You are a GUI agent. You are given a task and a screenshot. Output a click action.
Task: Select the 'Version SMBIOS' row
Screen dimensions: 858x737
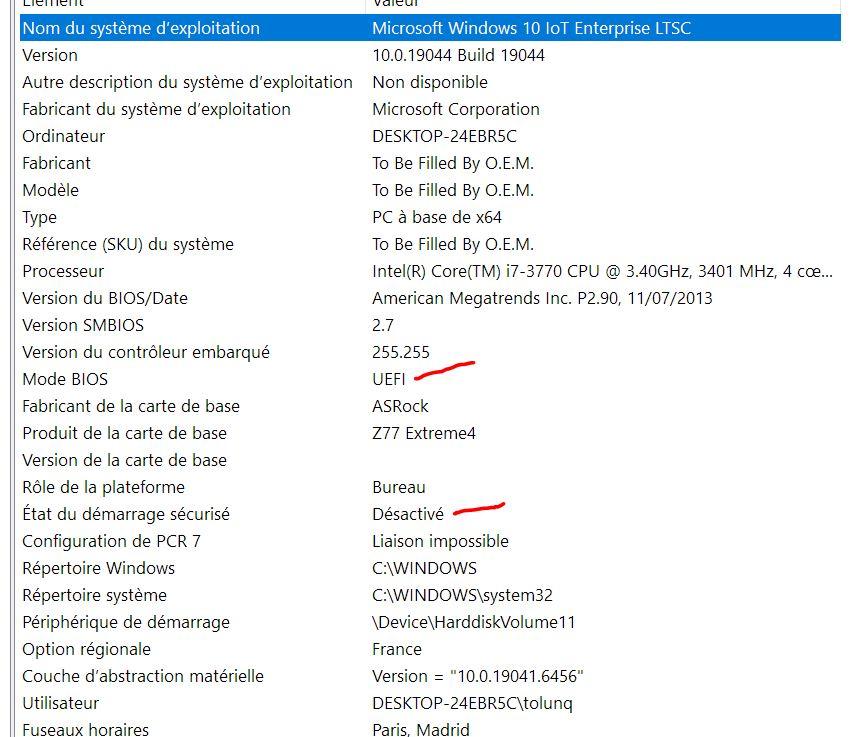[83, 325]
